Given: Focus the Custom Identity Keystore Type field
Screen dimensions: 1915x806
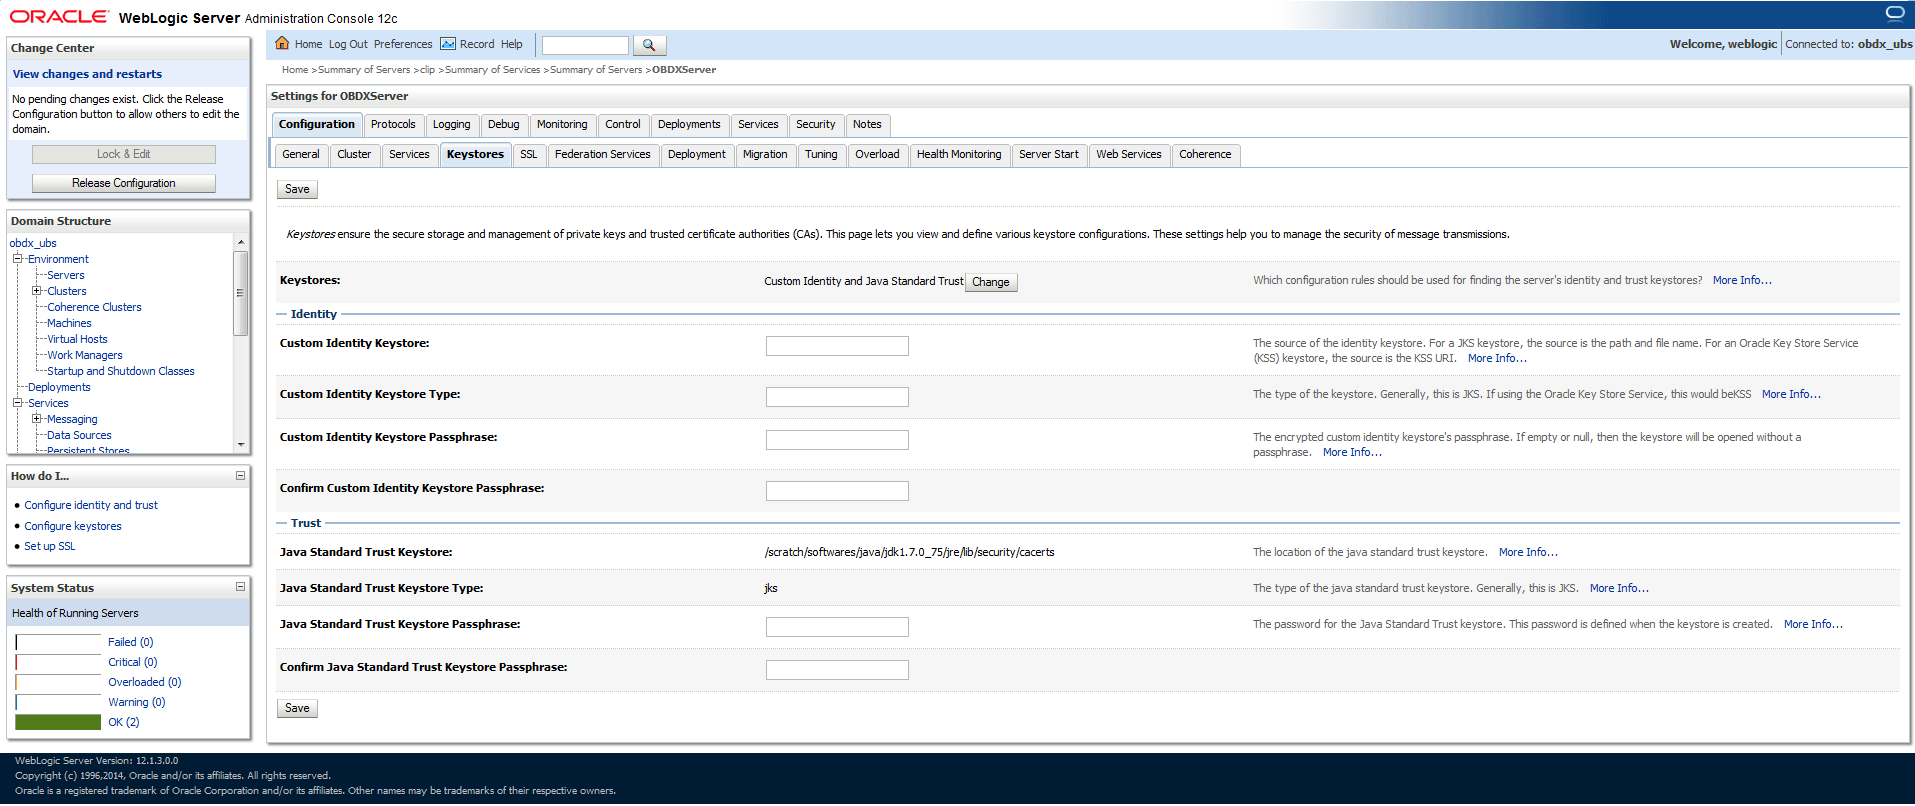Looking at the screenshot, I should pos(837,397).
